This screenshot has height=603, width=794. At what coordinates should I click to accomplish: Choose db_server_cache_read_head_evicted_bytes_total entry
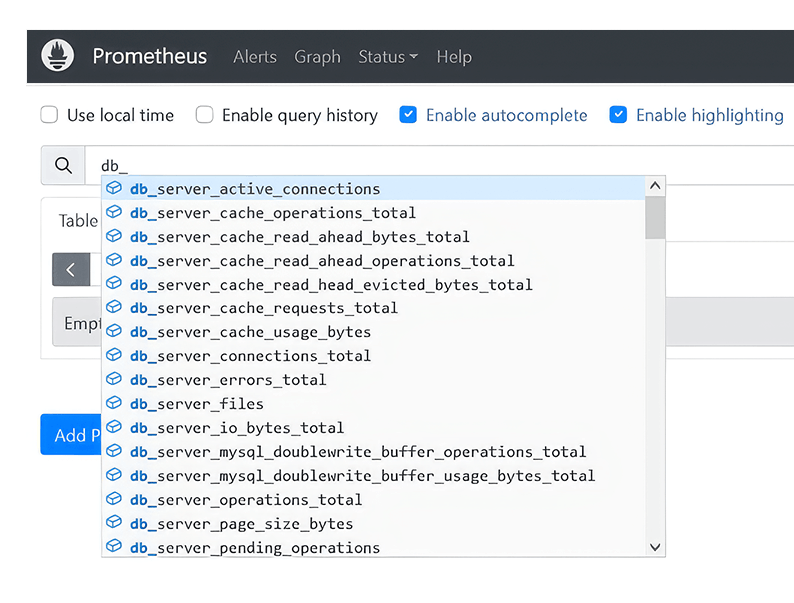tap(374, 284)
